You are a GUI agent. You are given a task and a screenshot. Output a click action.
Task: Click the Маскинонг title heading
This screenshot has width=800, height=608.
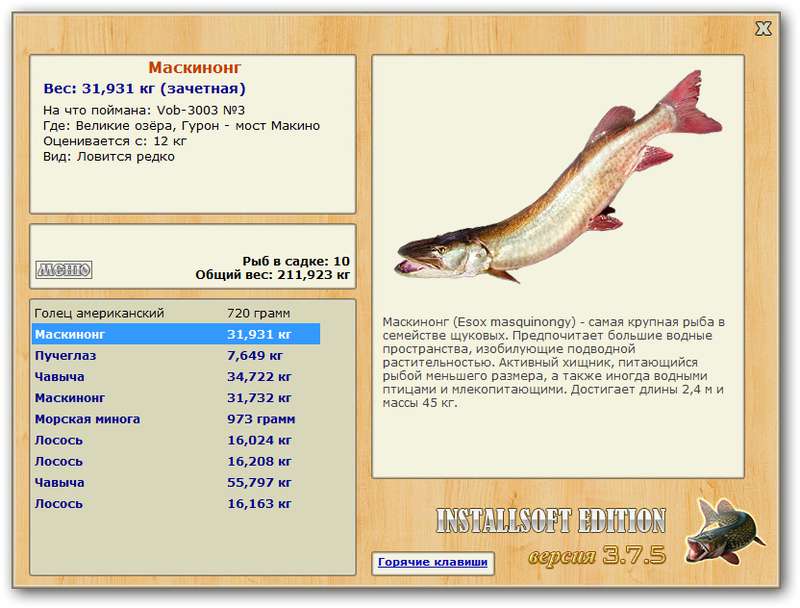pos(194,67)
